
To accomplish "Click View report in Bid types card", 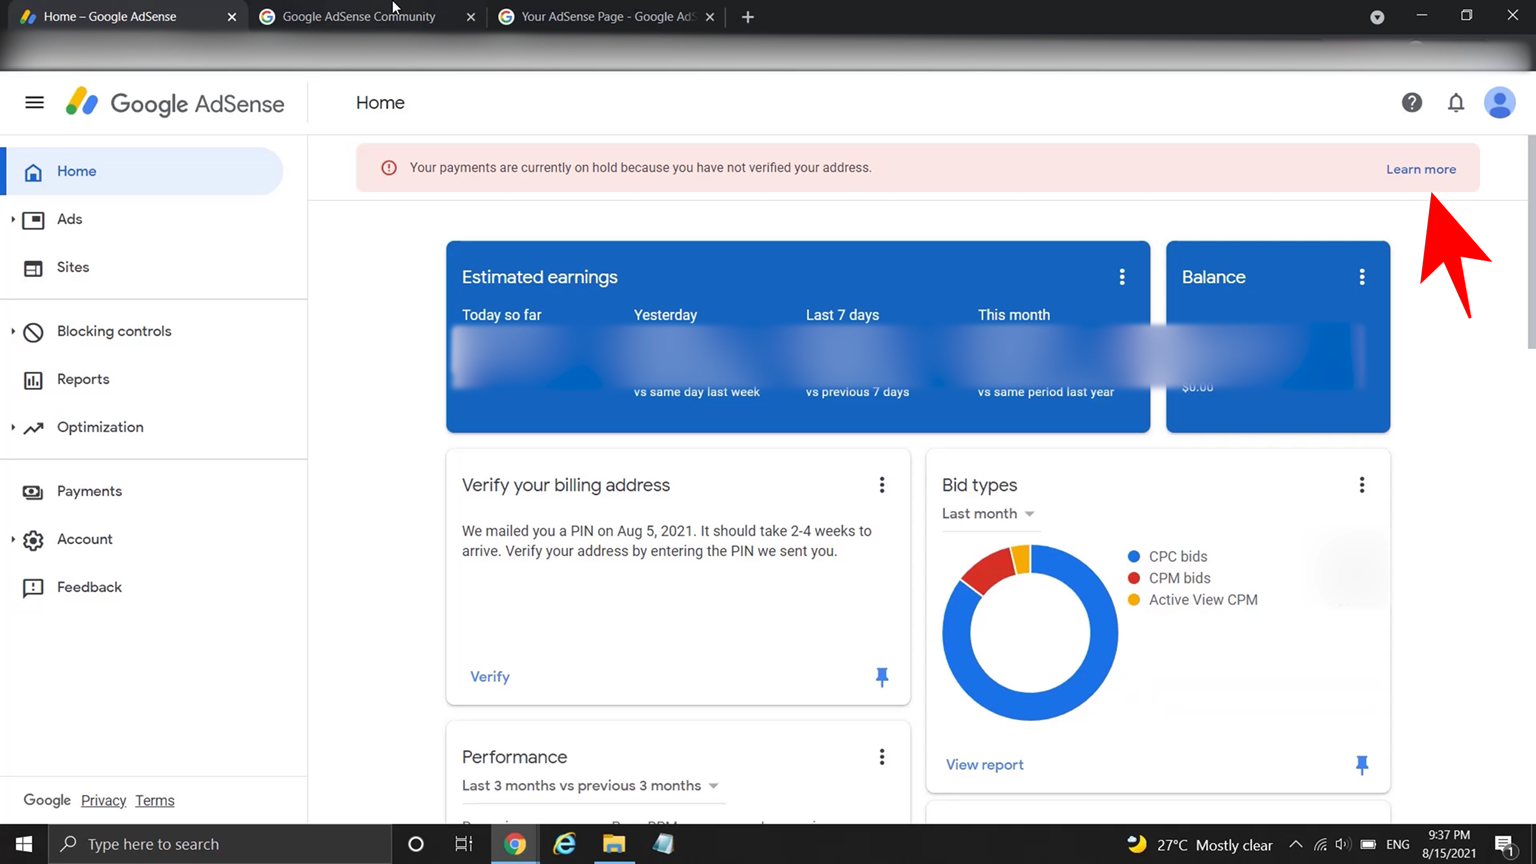I will [x=985, y=765].
